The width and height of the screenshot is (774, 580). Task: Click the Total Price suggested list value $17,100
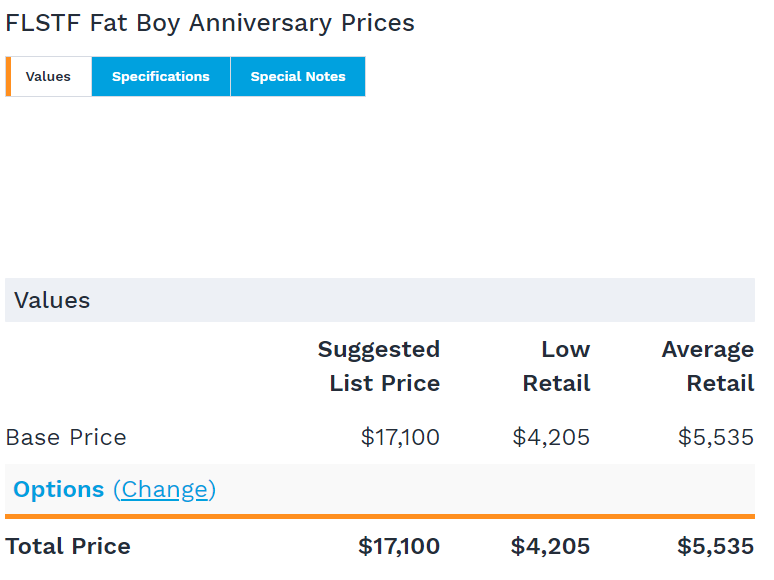click(x=399, y=546)
